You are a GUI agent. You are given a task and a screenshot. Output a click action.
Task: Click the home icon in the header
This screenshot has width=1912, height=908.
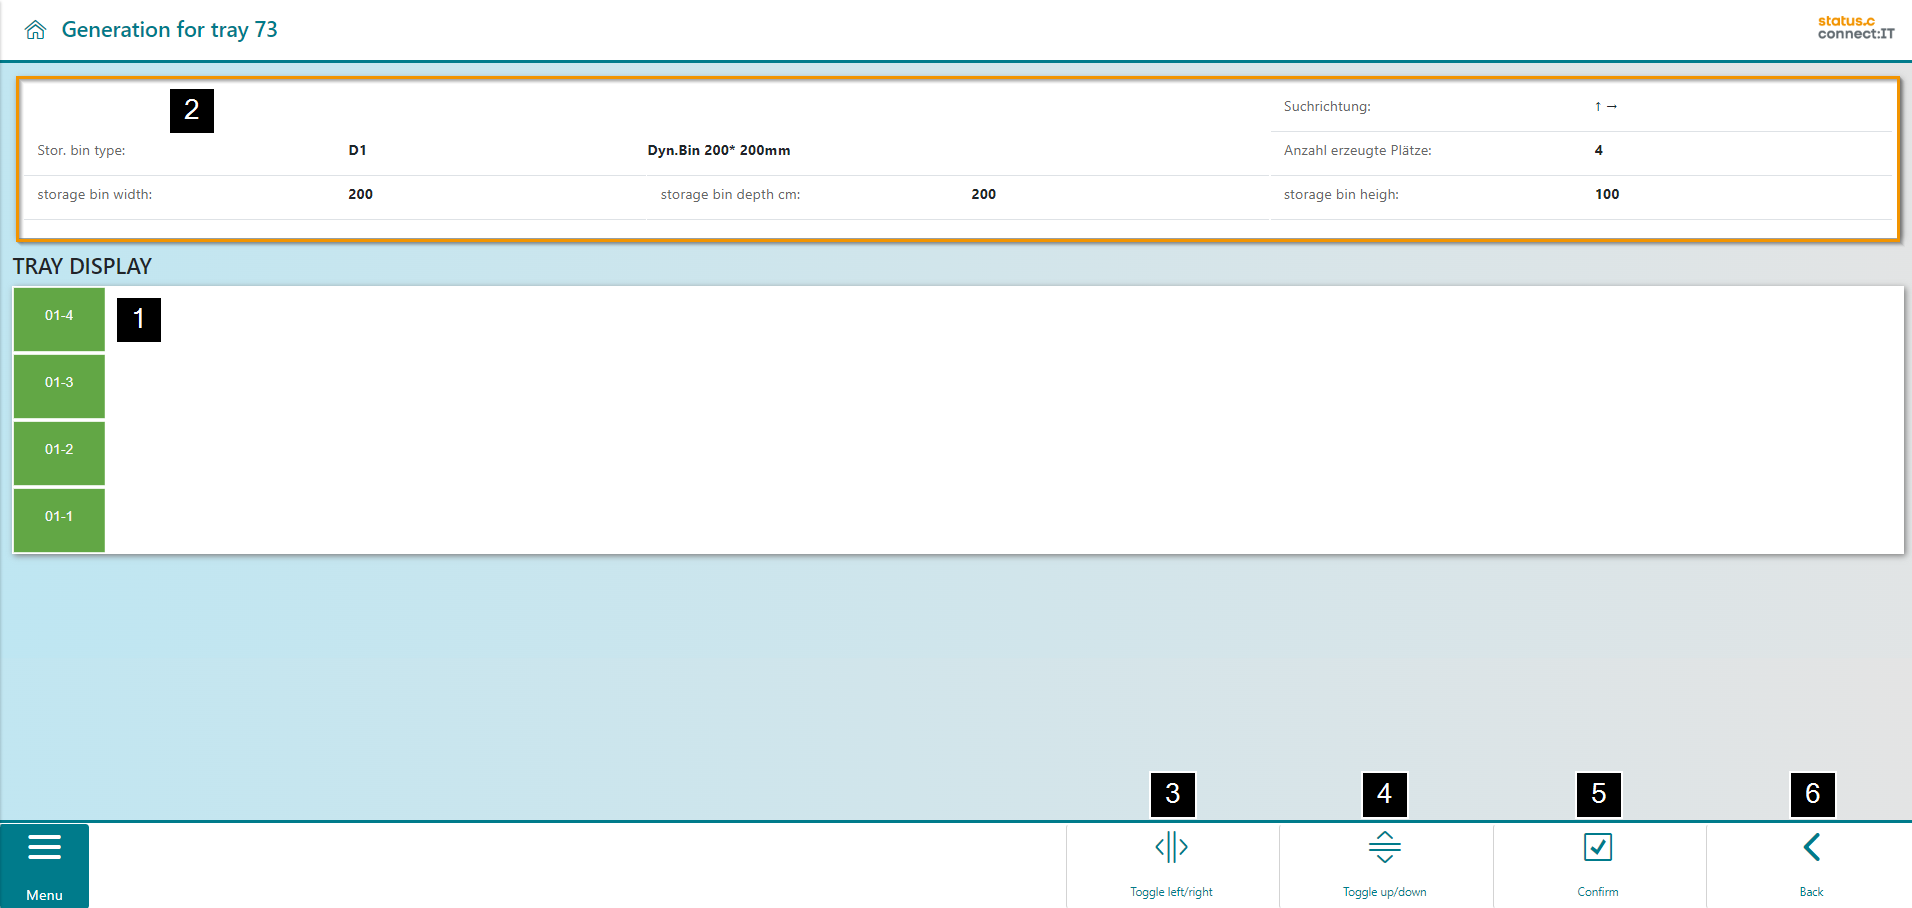36,30
